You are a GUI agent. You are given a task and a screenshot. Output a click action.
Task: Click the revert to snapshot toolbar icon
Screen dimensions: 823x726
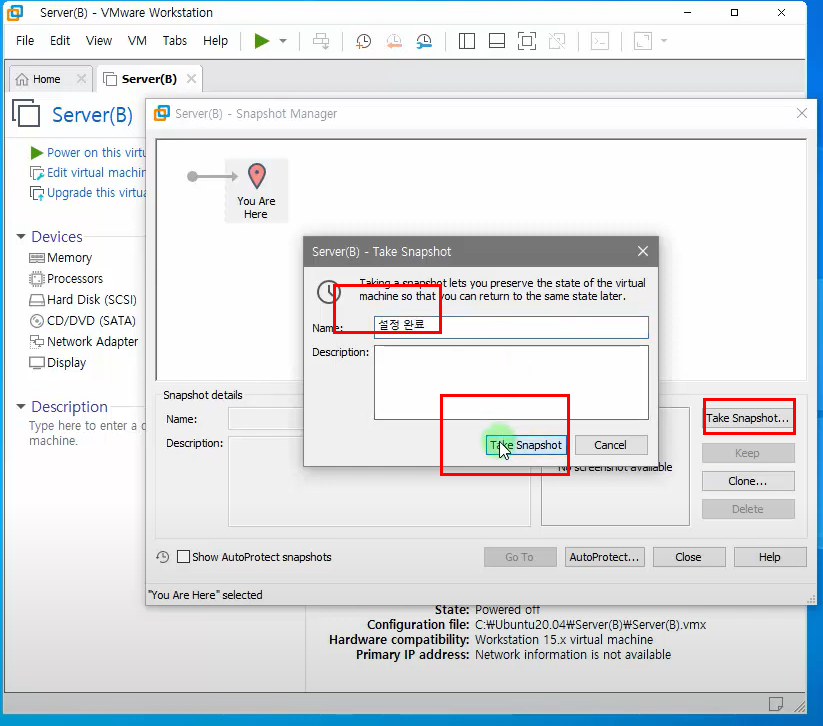click(x=394, y=41)
